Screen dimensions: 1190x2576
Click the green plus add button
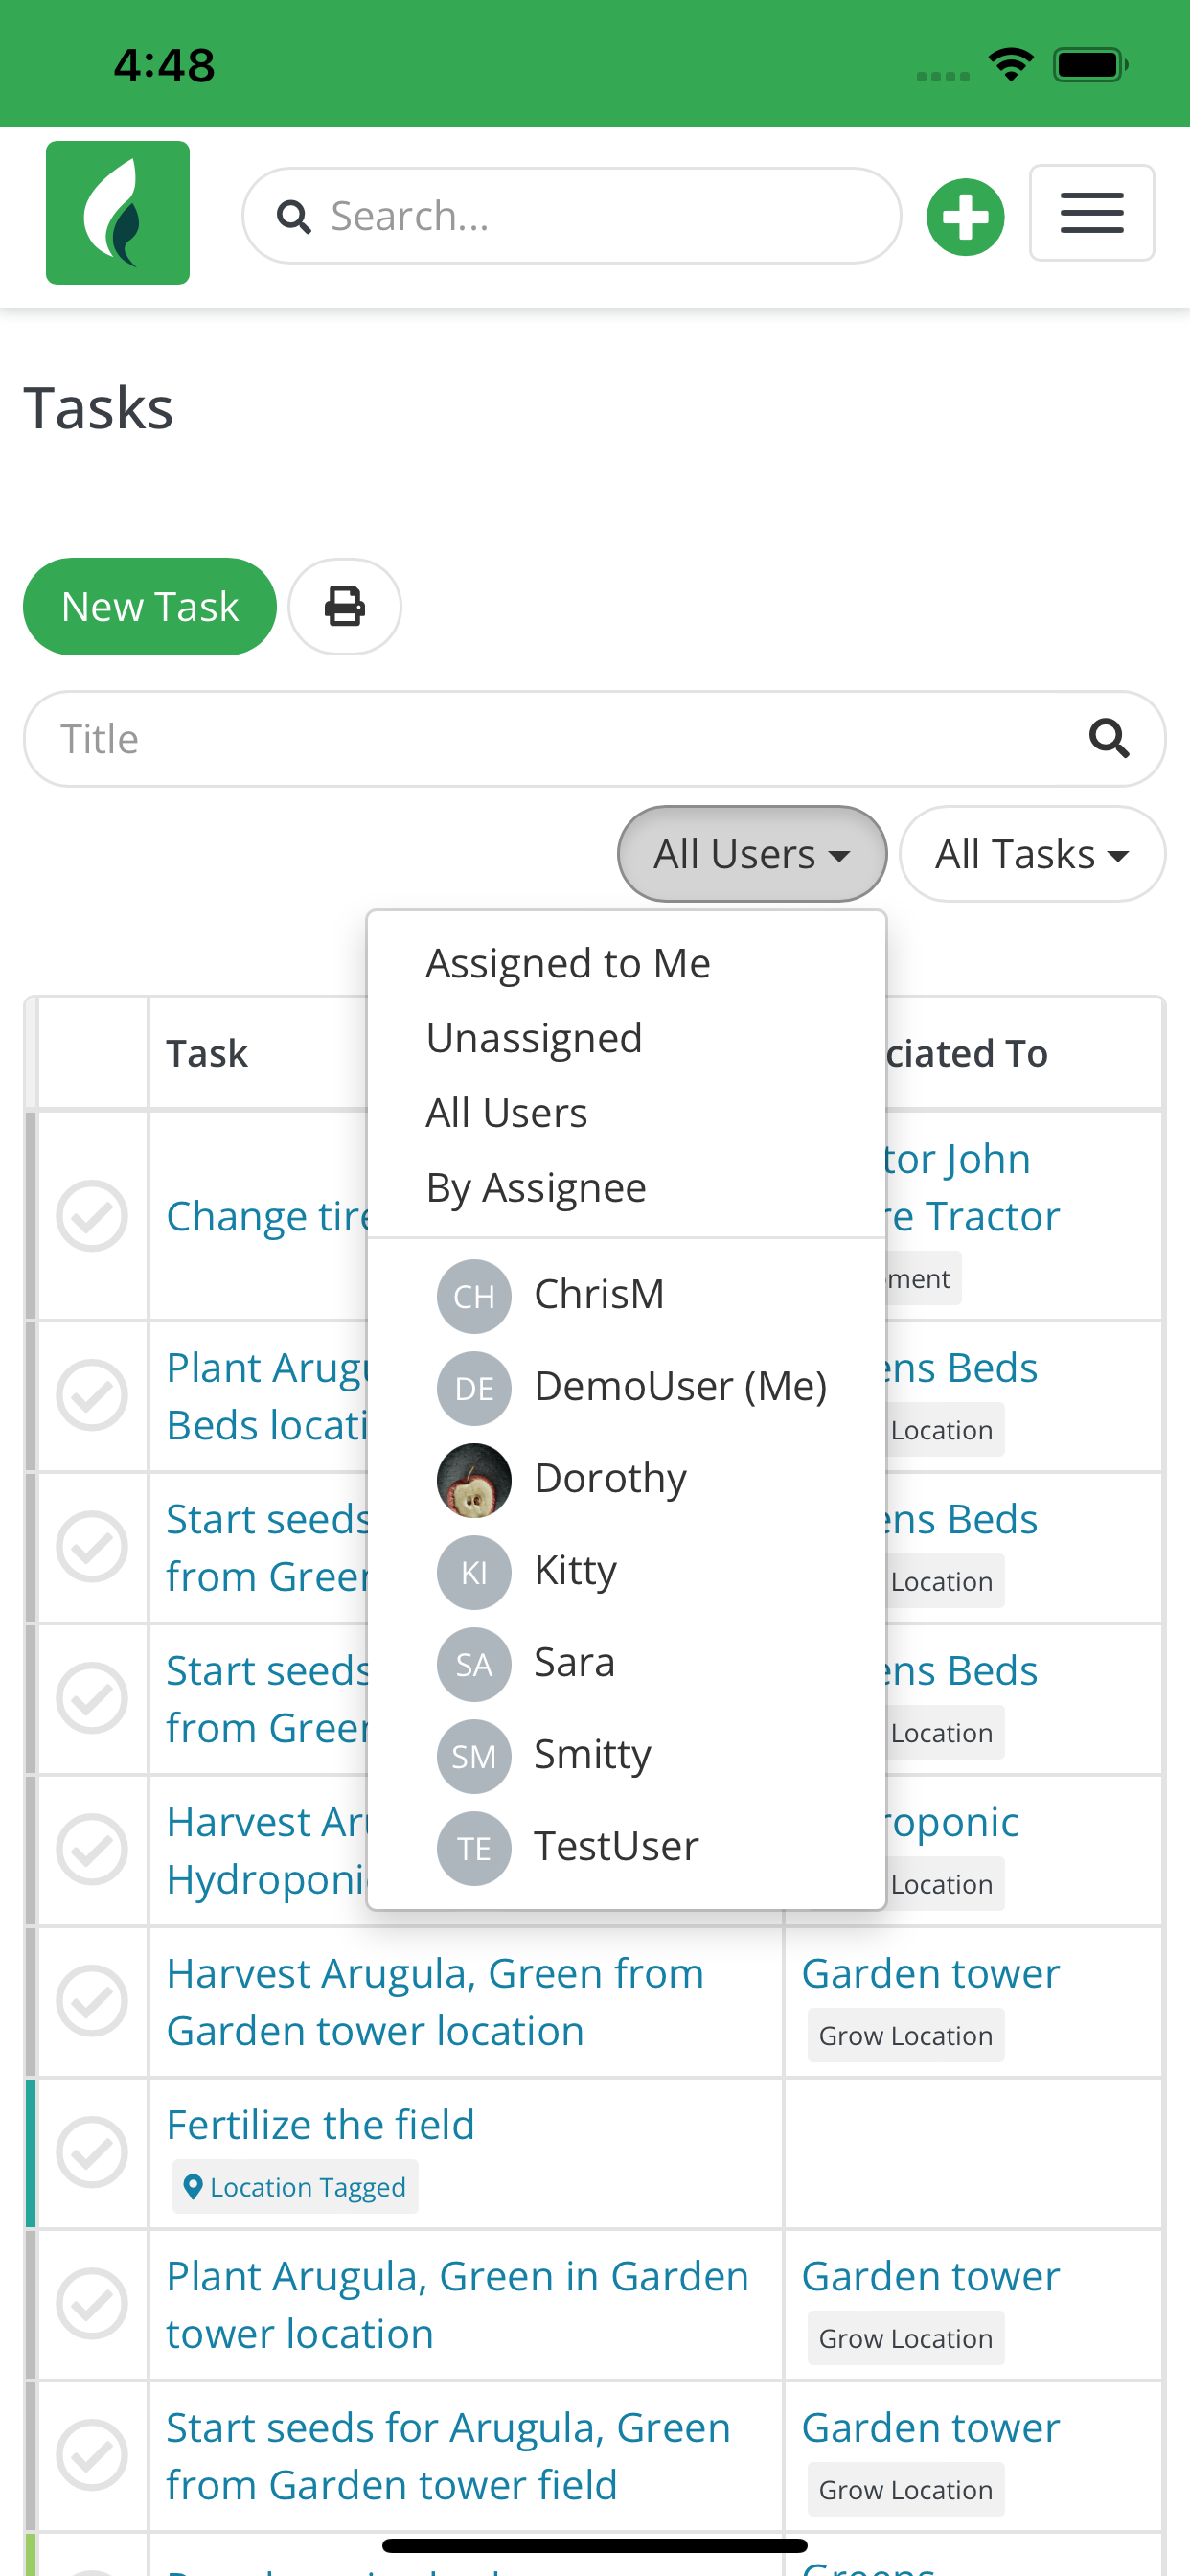tap(965, 217)
